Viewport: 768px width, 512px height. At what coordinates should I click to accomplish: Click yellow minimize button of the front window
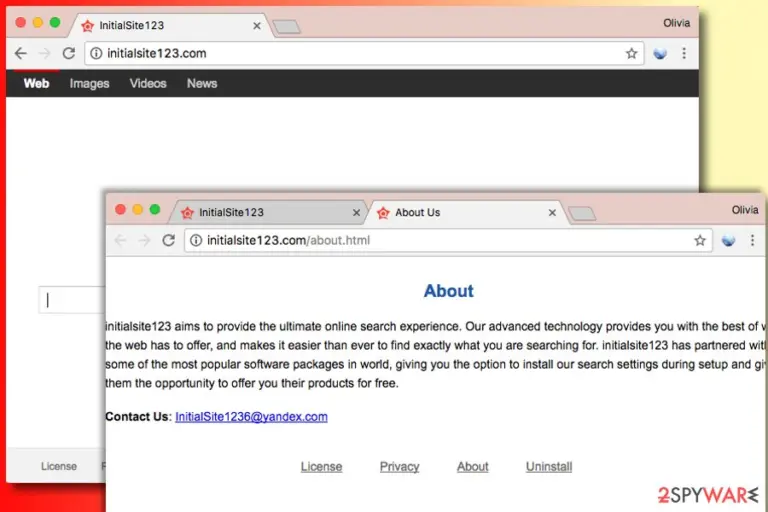point(138,210)
